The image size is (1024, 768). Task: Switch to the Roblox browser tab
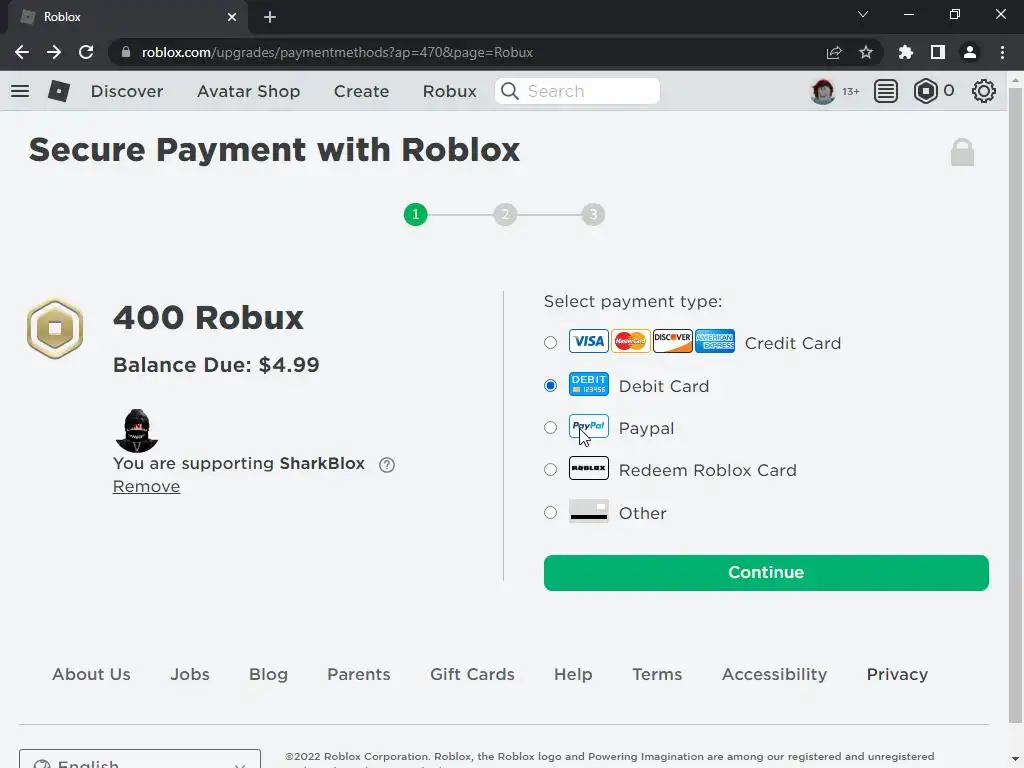pos(127,17)
